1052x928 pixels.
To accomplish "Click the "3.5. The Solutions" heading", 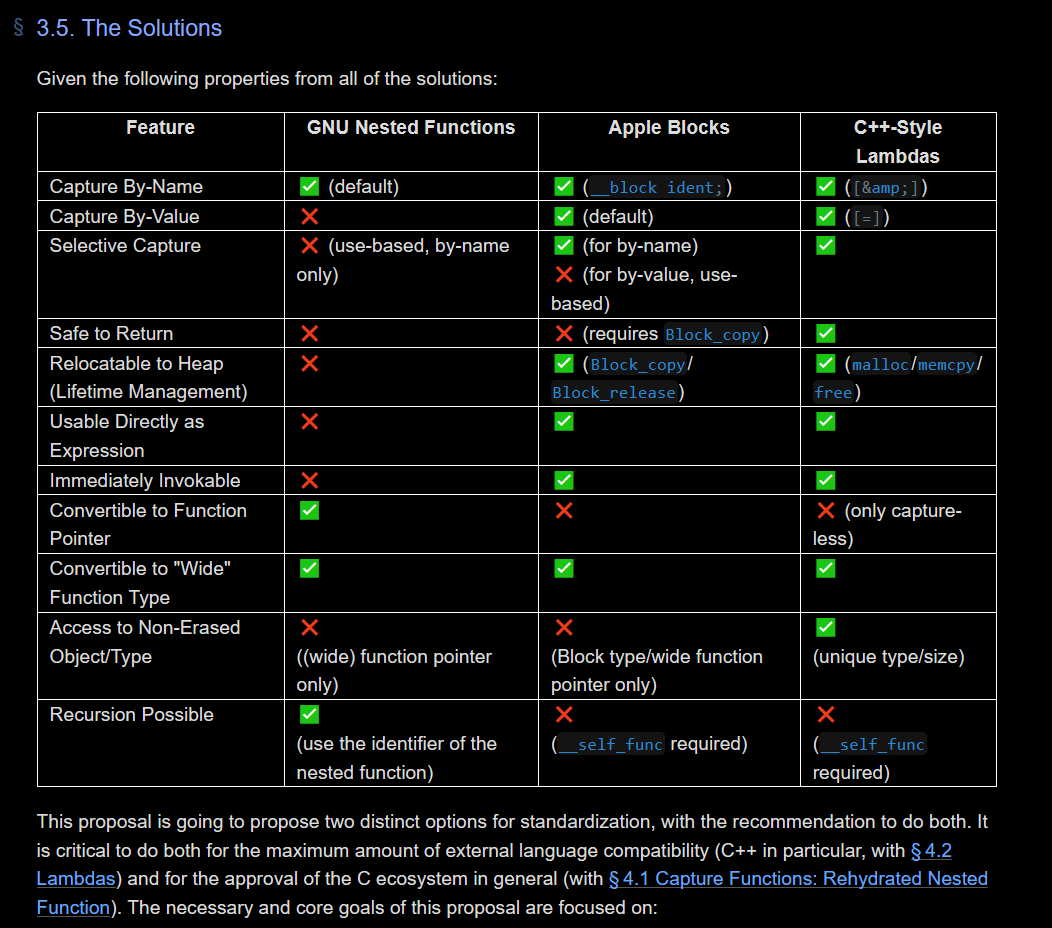I will [129, 28].
